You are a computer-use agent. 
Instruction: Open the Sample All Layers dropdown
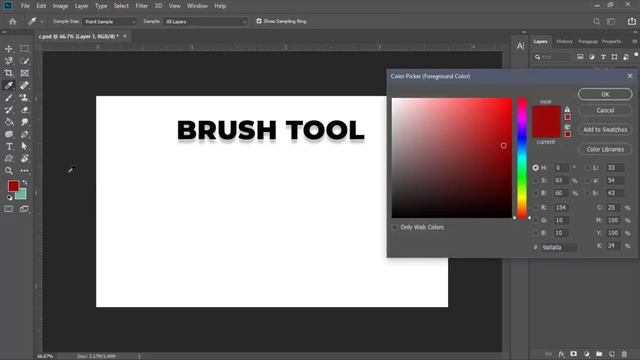[x=205, y=22]
